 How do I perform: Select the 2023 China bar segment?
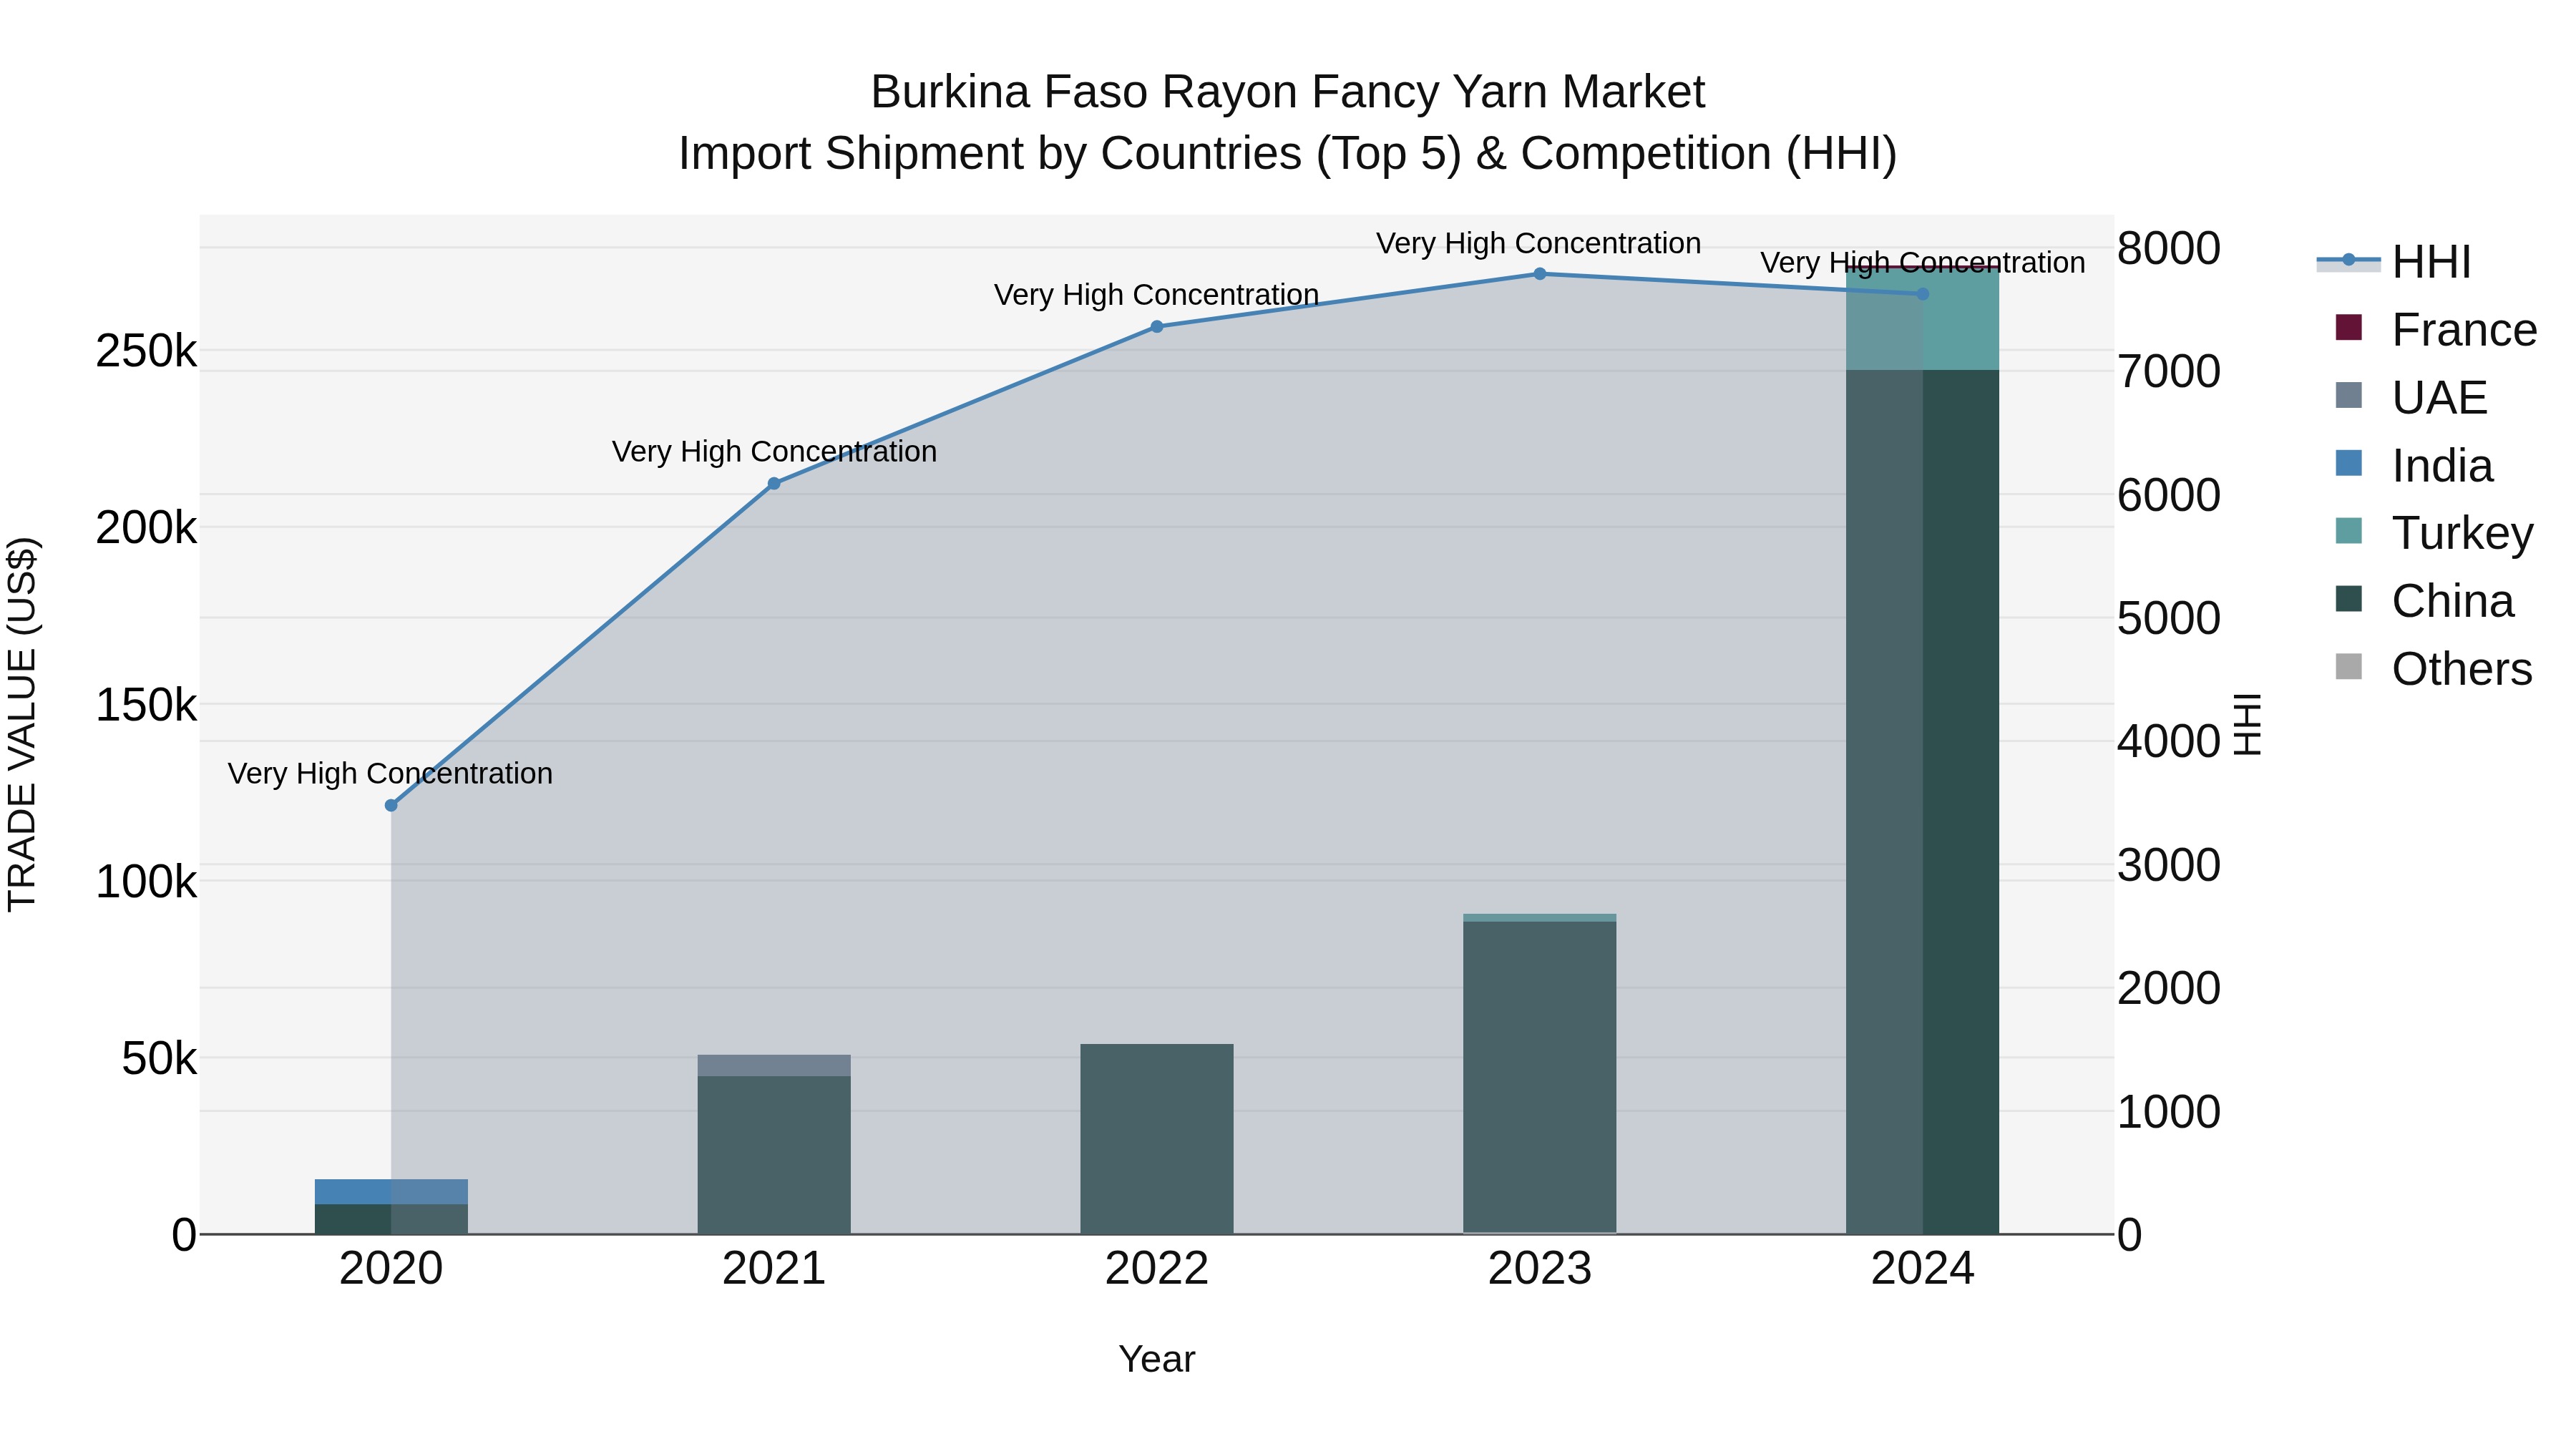click(x=1540, y=1077)
